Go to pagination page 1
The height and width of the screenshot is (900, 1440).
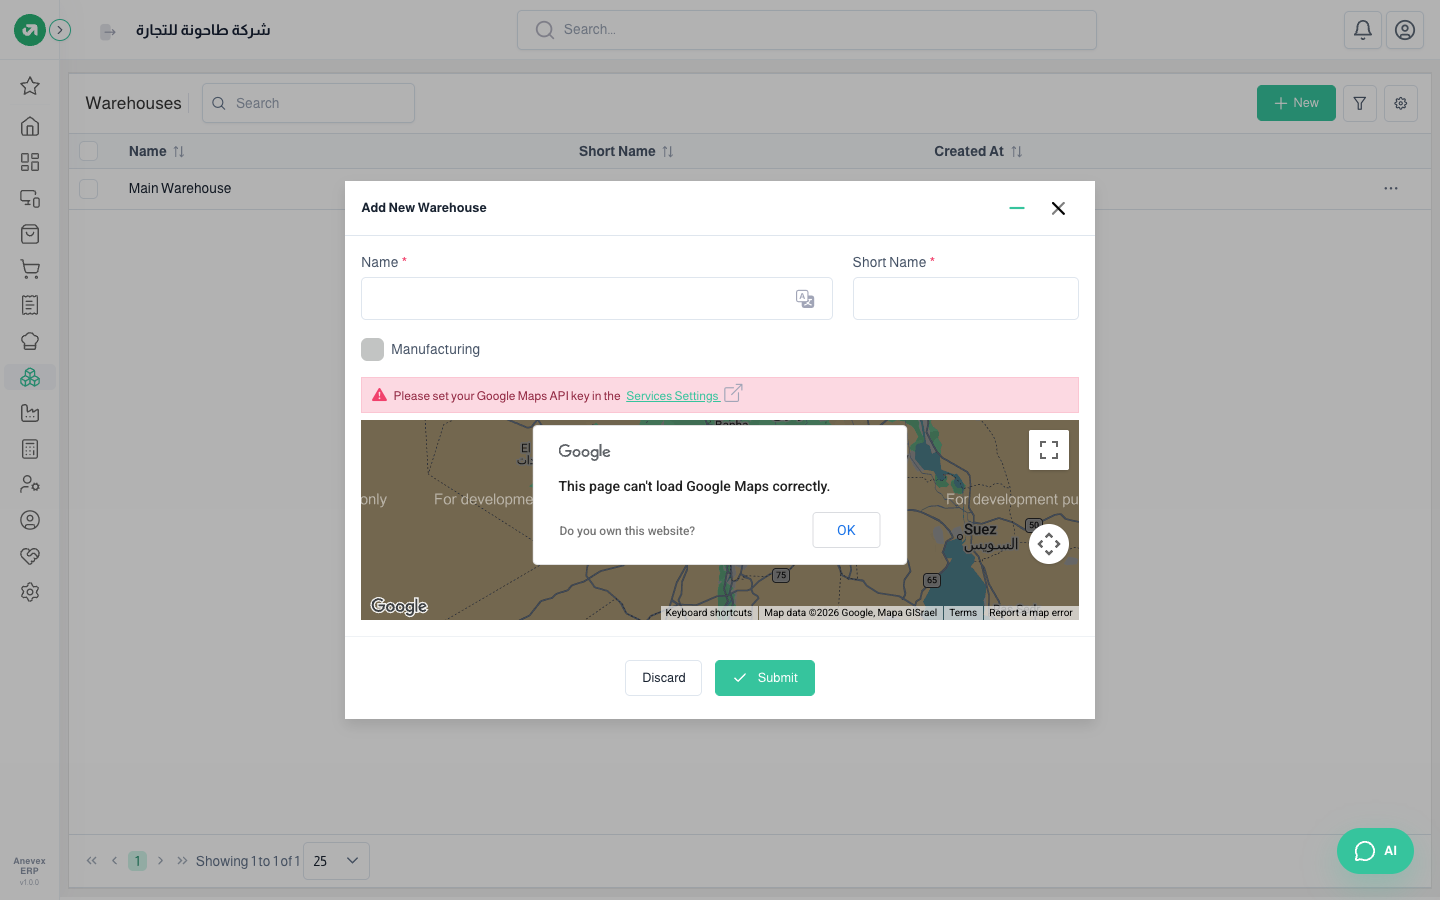click(138, 861)
